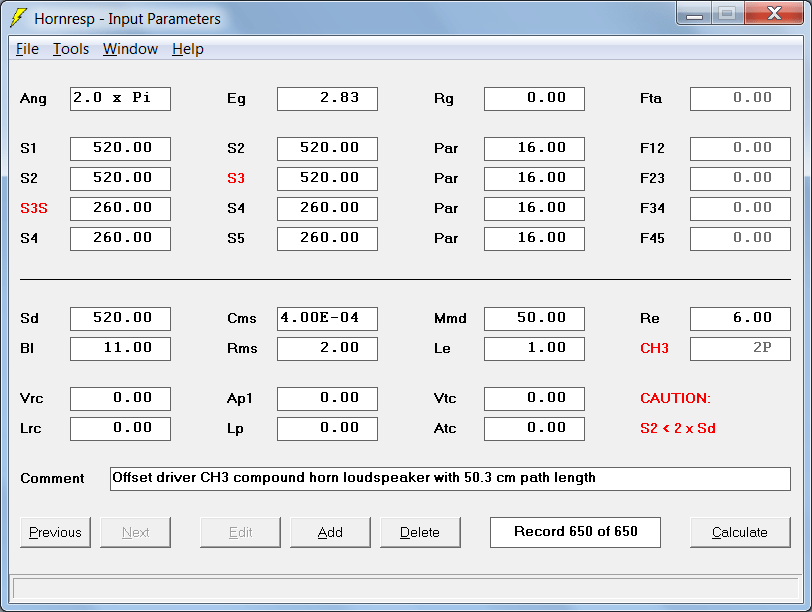Click the Hornresp lightning bolt title icon
812x612 pixels.
[18, 18]
